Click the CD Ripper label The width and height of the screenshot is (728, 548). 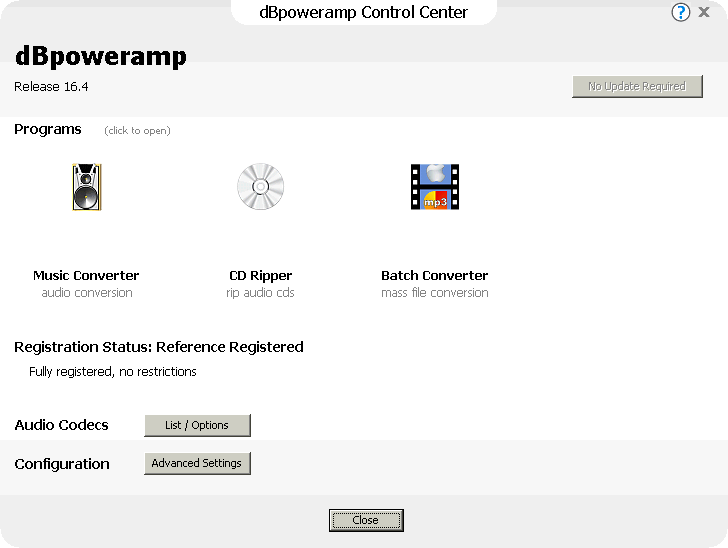point(260,275)
